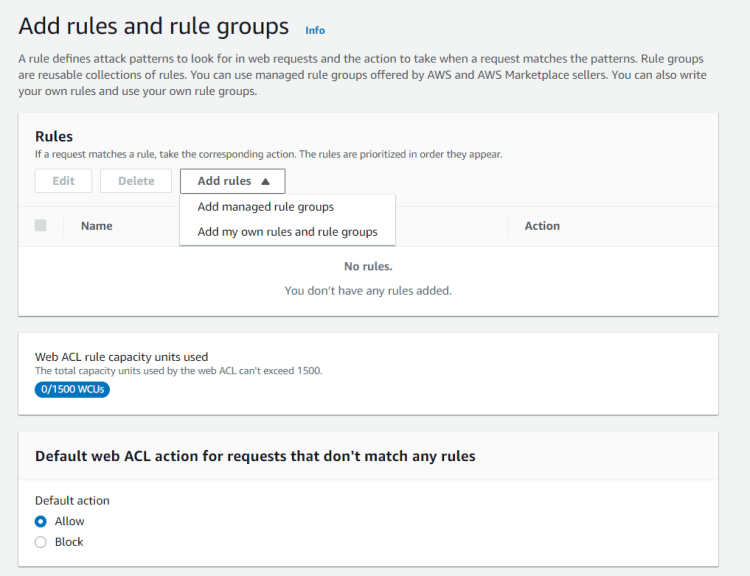Screen dimensions: 750x576
Task: Click the Default web ACL action heading
Action: point(255,456)
